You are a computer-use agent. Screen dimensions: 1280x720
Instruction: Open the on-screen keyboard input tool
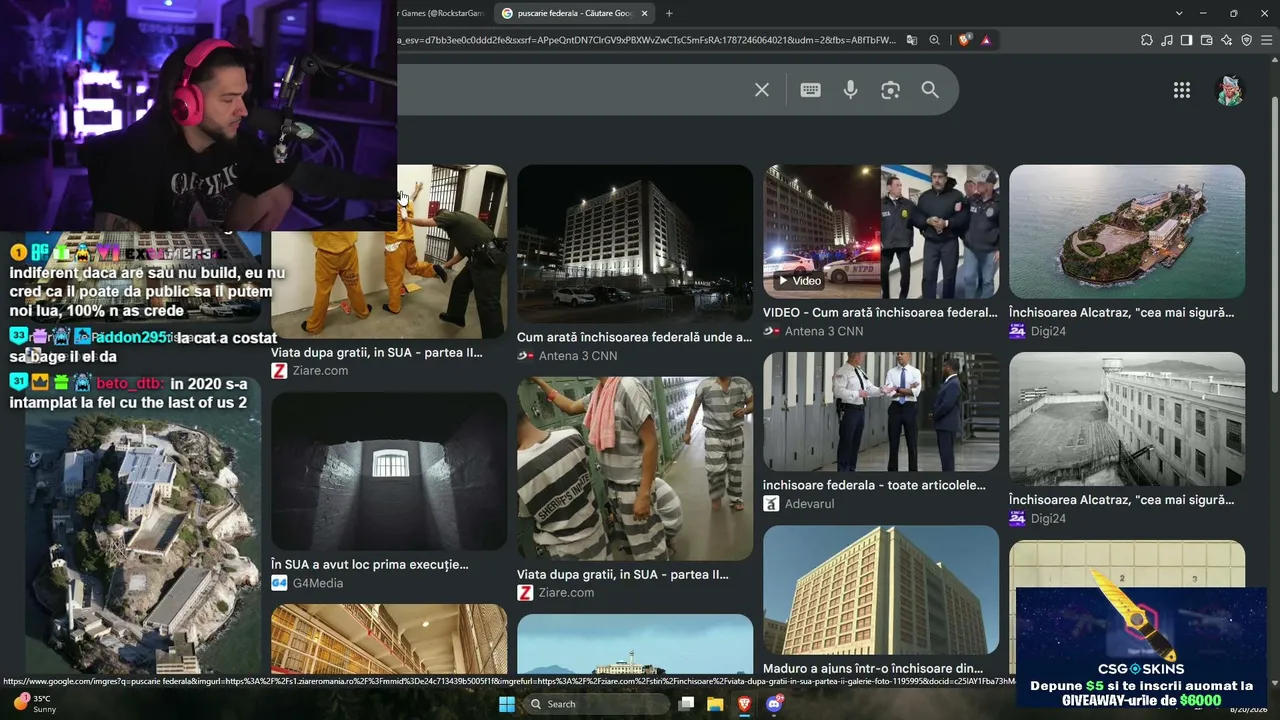(810, 90)
